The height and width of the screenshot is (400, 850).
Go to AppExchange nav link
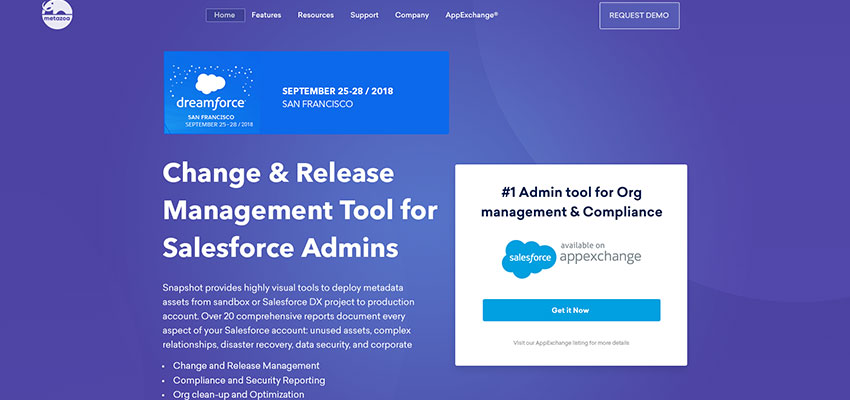(472, 15)
